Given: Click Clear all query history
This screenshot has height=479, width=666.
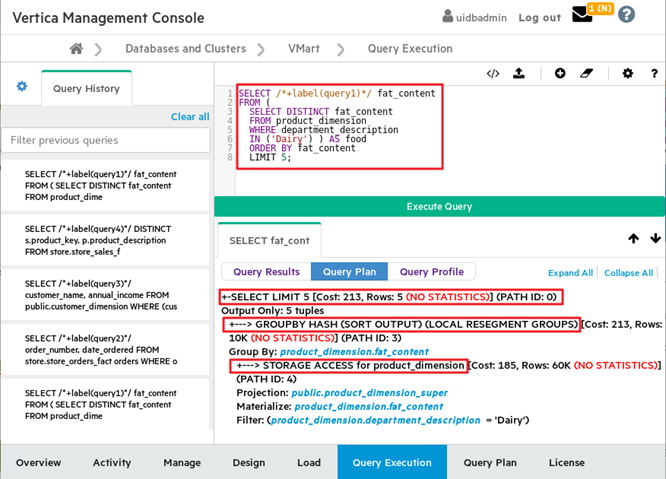Looking at the screenshot, I should (190, 117).
